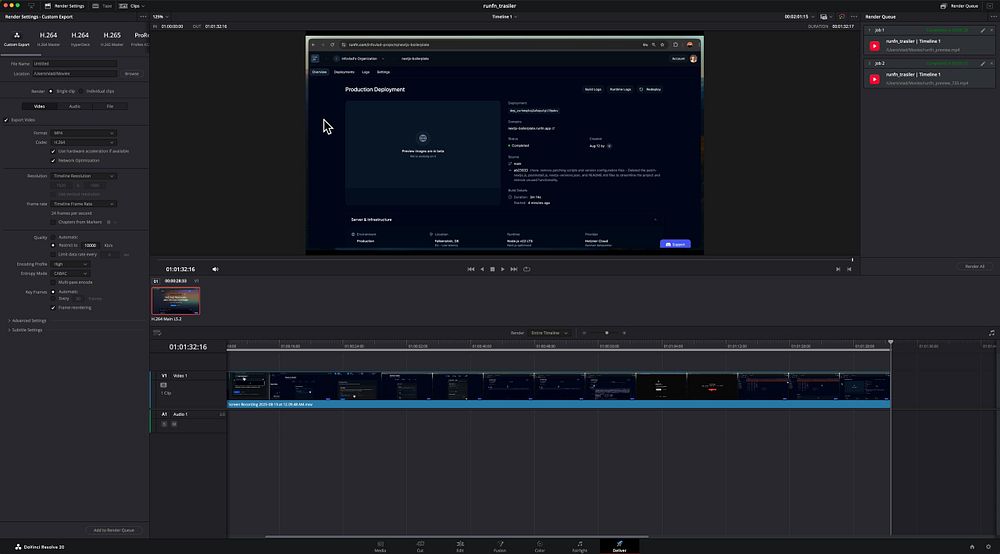Image resolution: width=1000 pixels, height=554 pixels.
Task: Edit Job 1 with the pencil icon
Action: [x=983, y=30]
